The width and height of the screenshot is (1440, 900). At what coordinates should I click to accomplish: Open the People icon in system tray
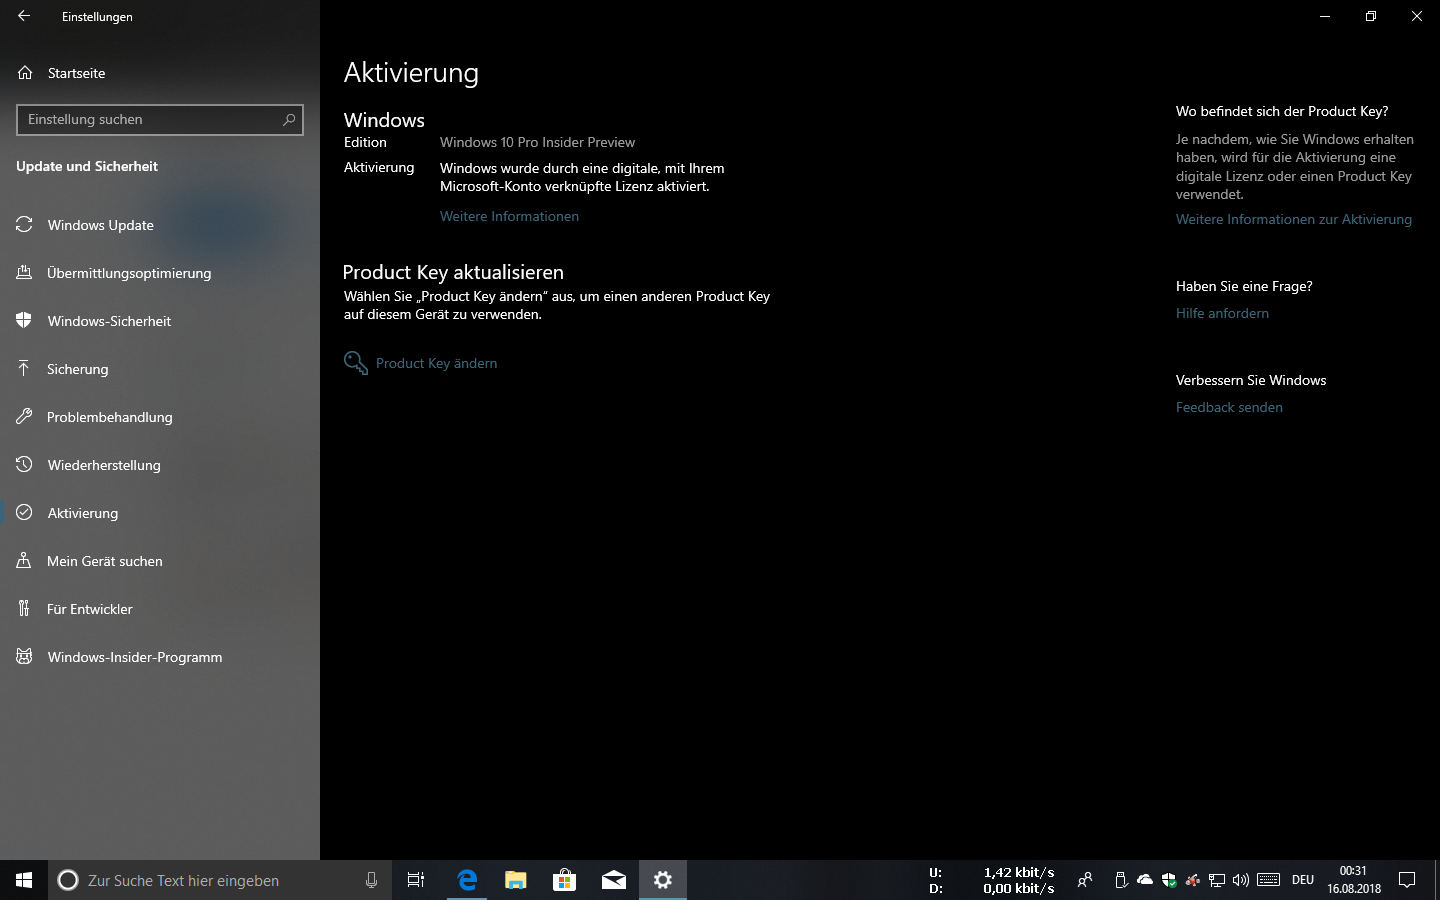[1084, 880]
